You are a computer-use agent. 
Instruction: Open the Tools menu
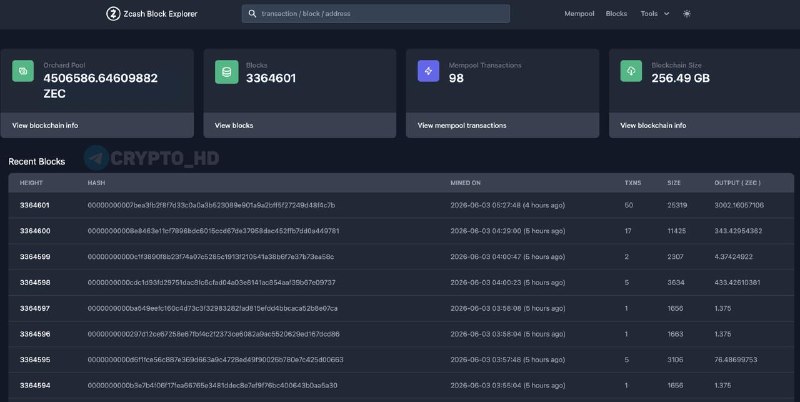[655, 14]
